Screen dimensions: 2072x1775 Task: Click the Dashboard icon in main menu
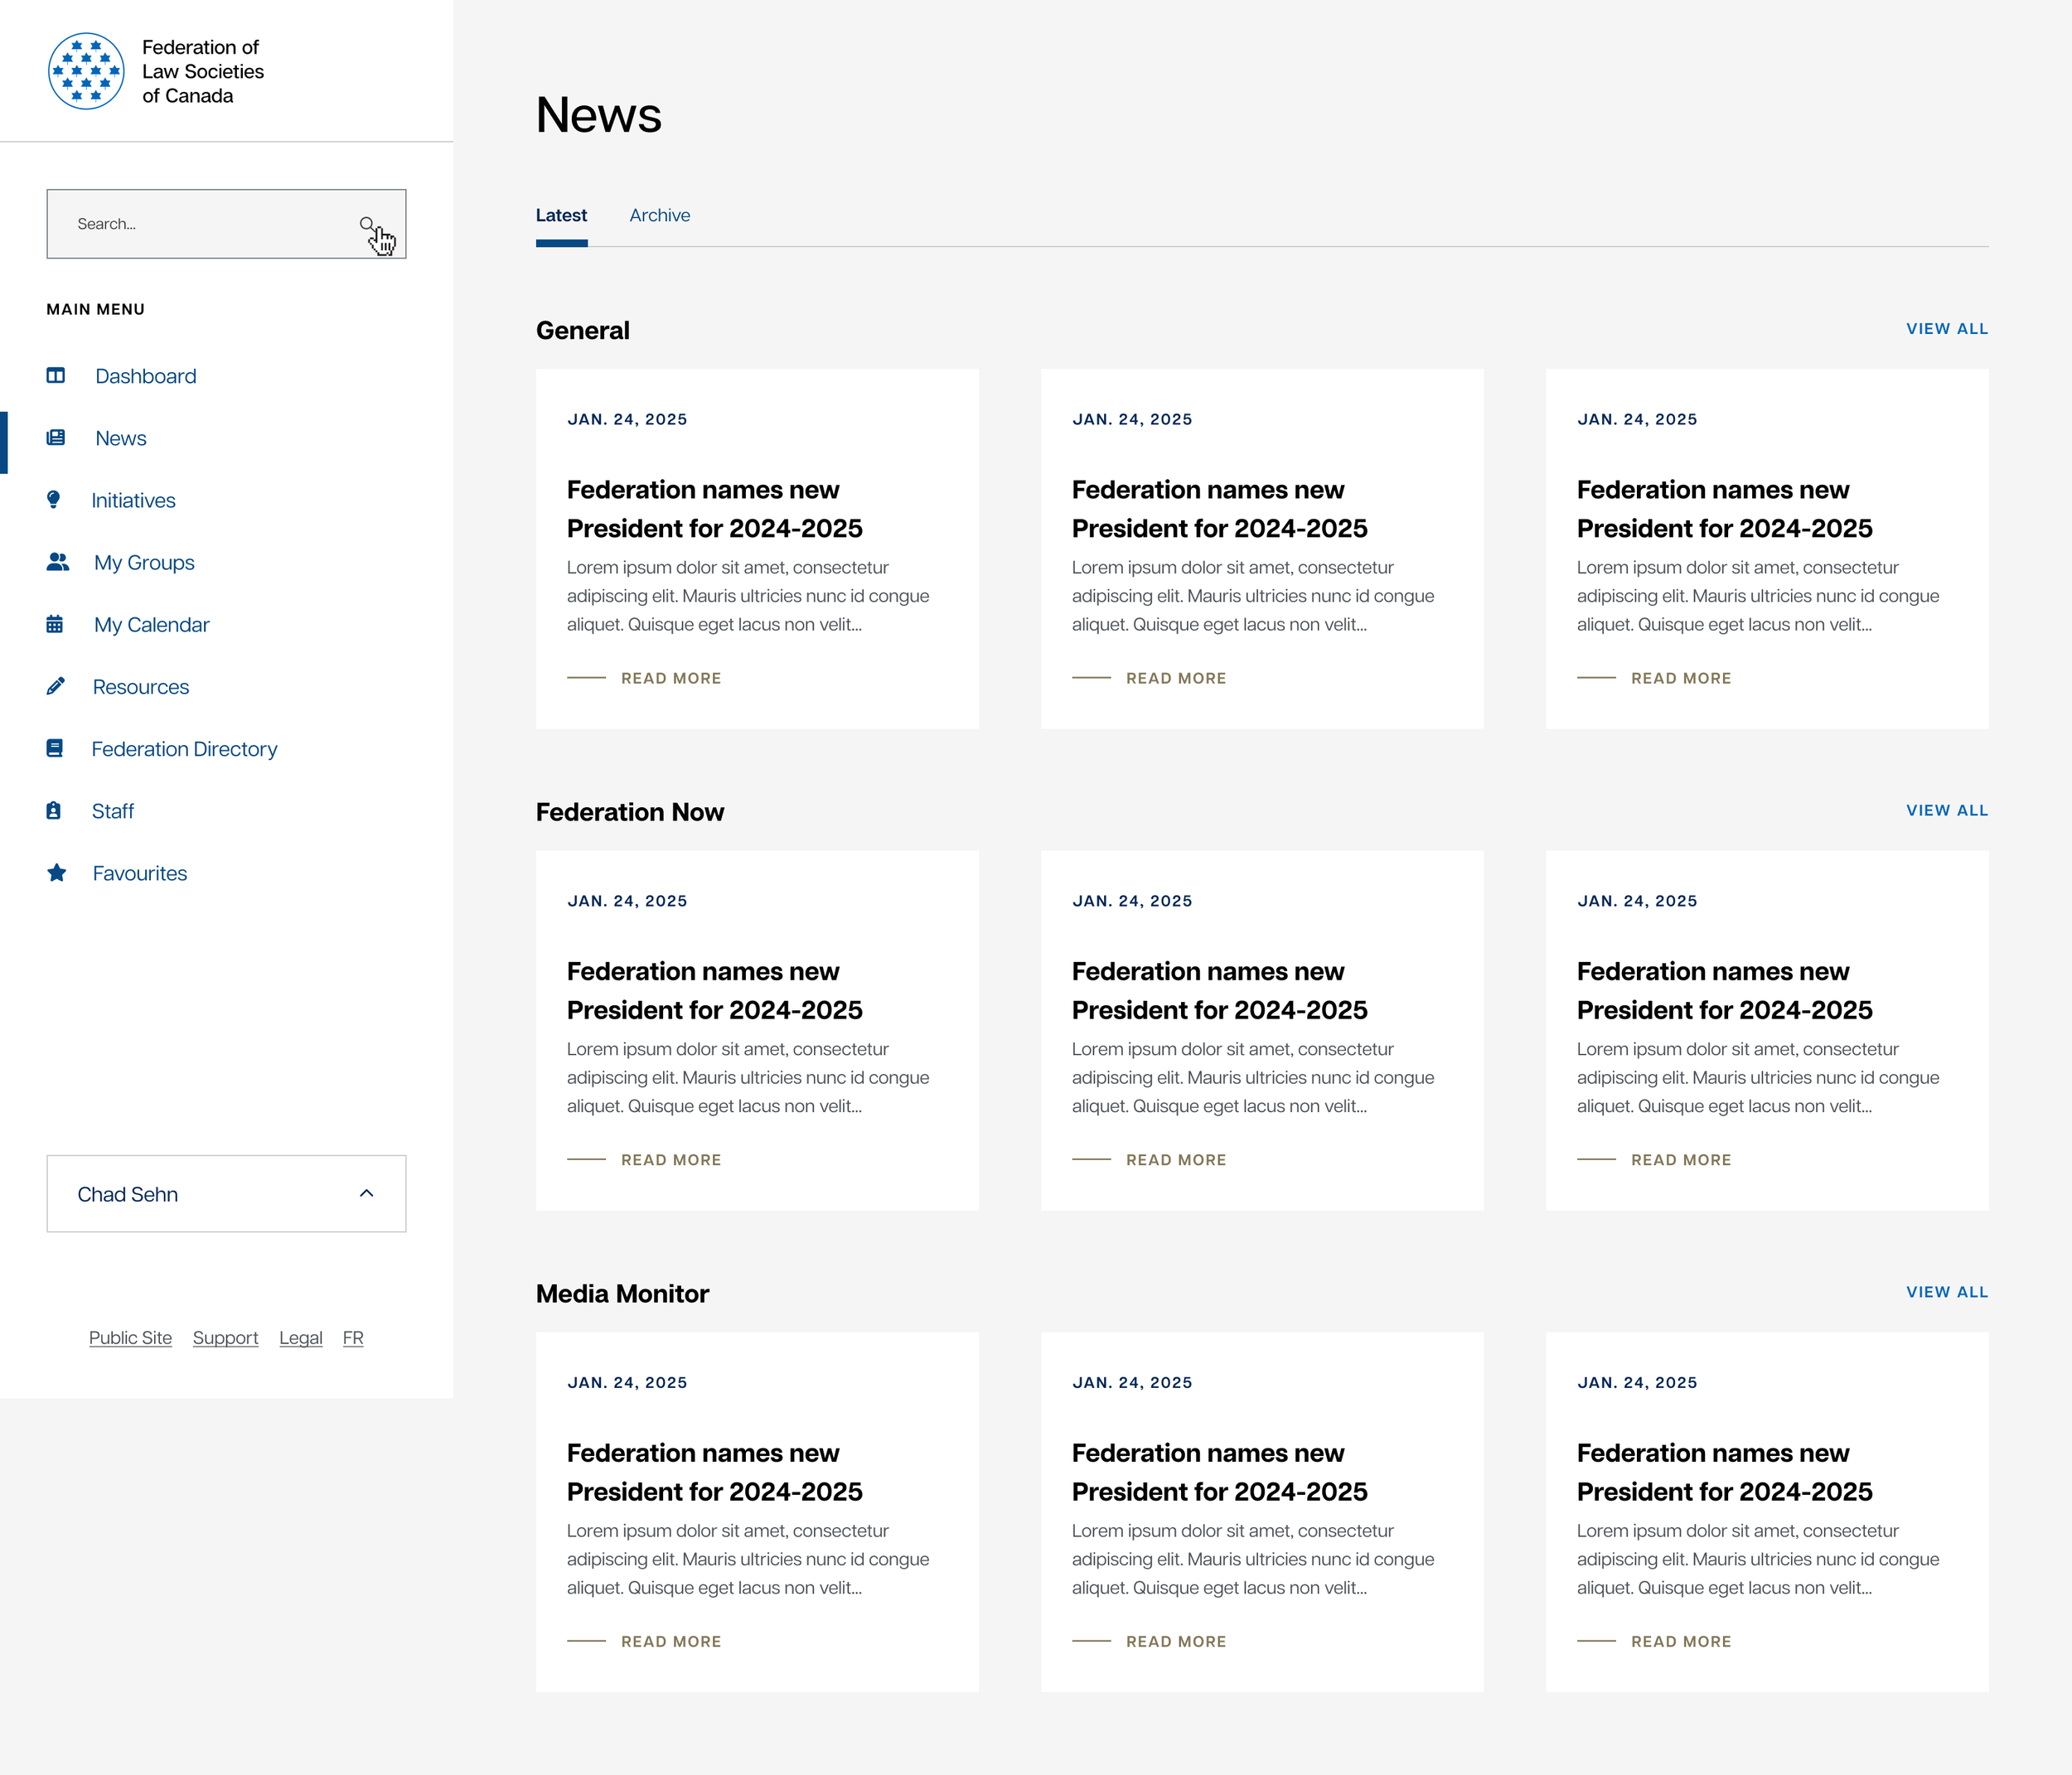pyautogui.click(x=56, y=376)
